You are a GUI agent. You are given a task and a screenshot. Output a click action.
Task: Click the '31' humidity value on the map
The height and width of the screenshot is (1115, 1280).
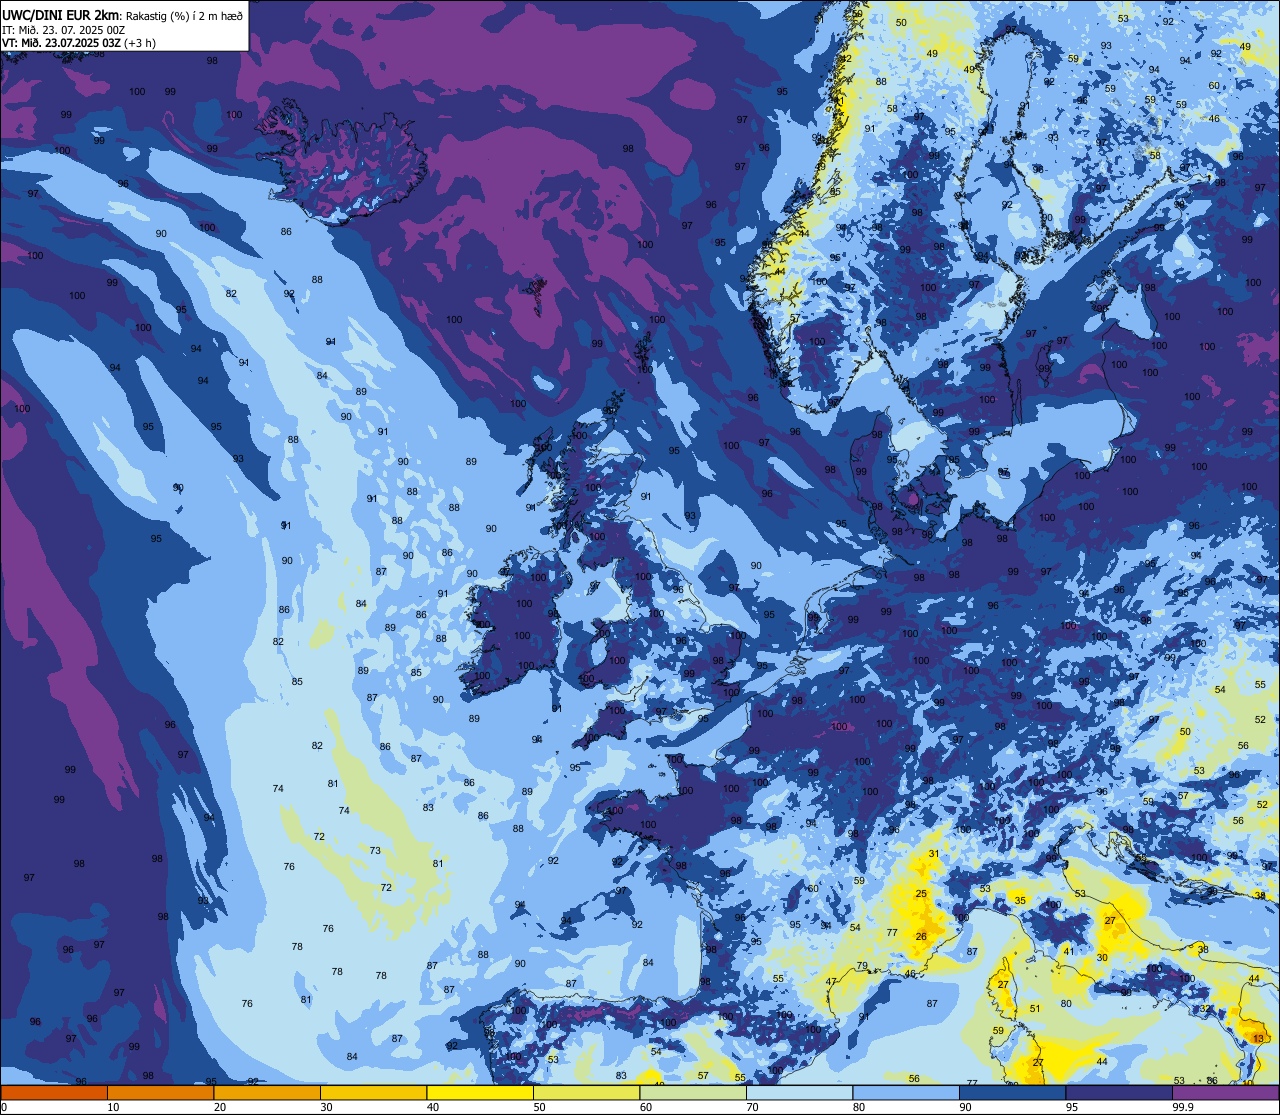pos(934,854)
